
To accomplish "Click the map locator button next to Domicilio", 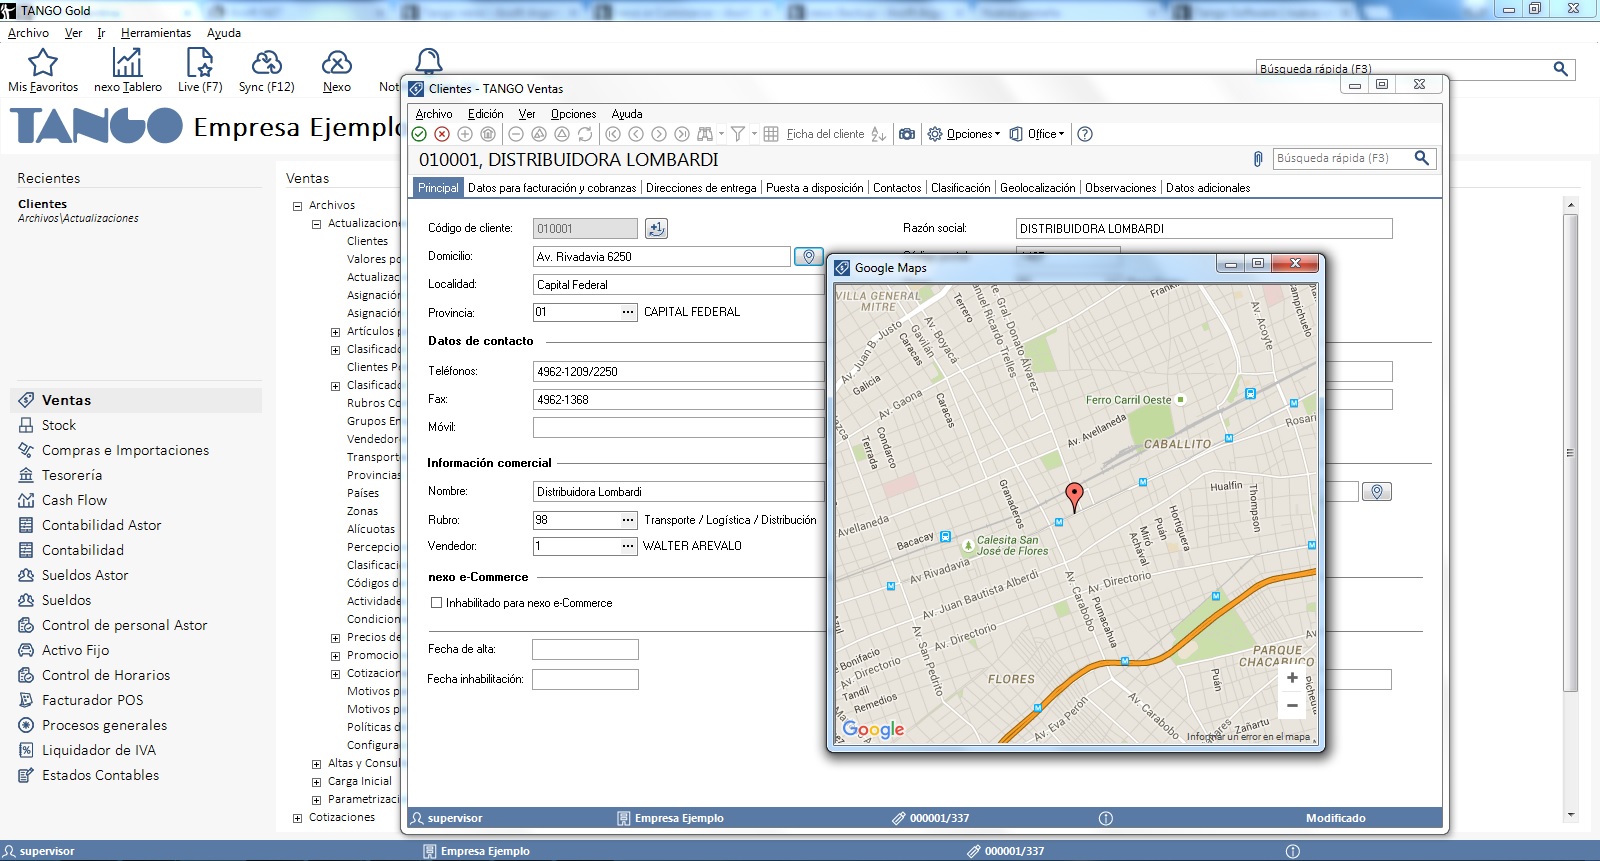I will pyautogui.click(x=809, y=257).
